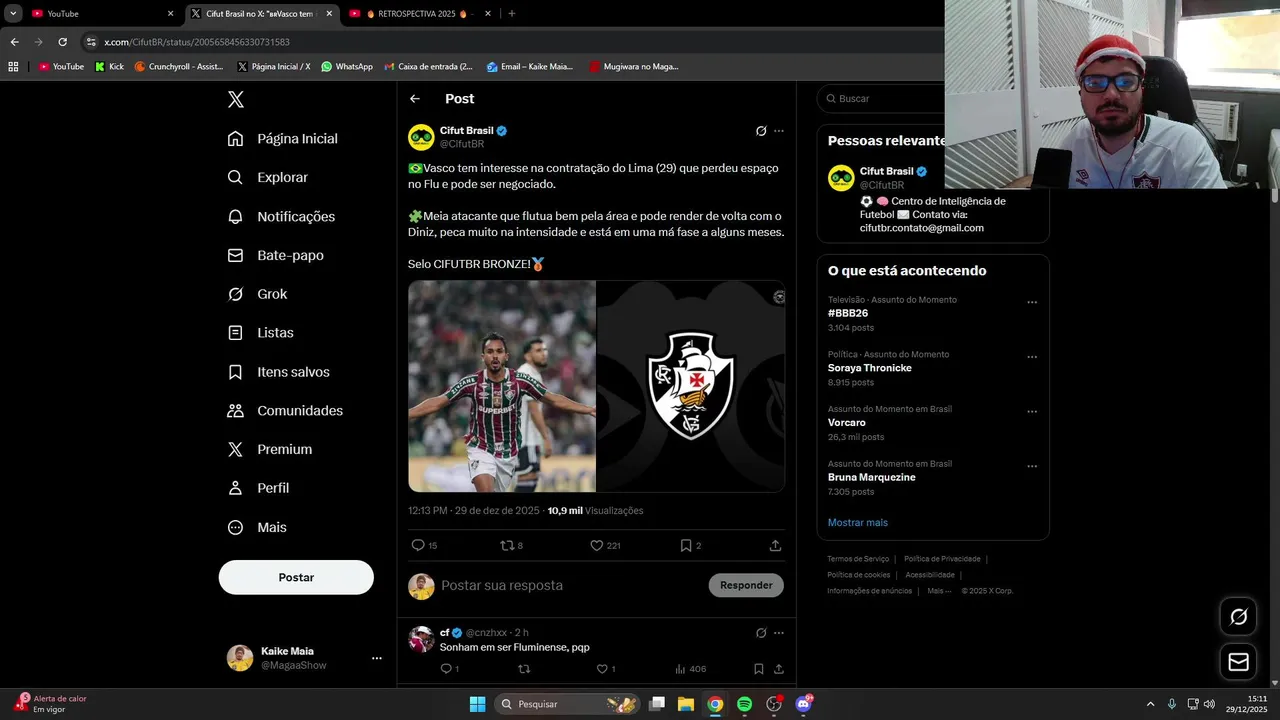Image resolution: width=1280 pixels, height=720 pixels.
Task: Expand the Mais menu in the sidebar
Action: click(257, 527)
